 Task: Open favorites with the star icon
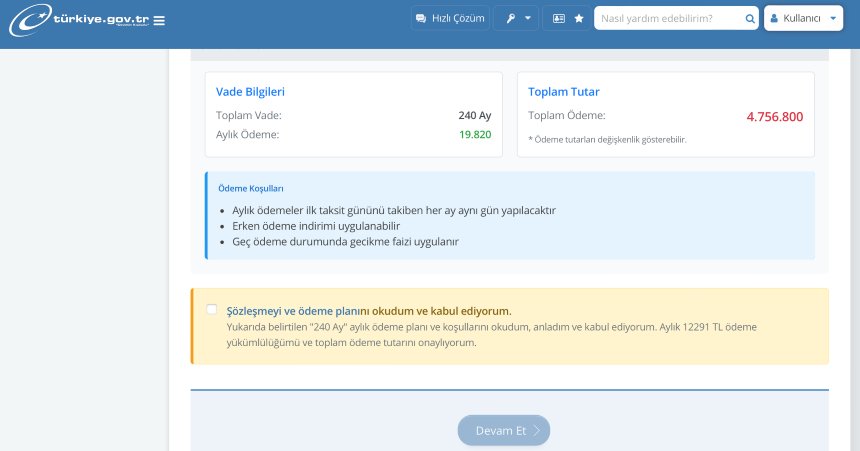click(579, 18)
